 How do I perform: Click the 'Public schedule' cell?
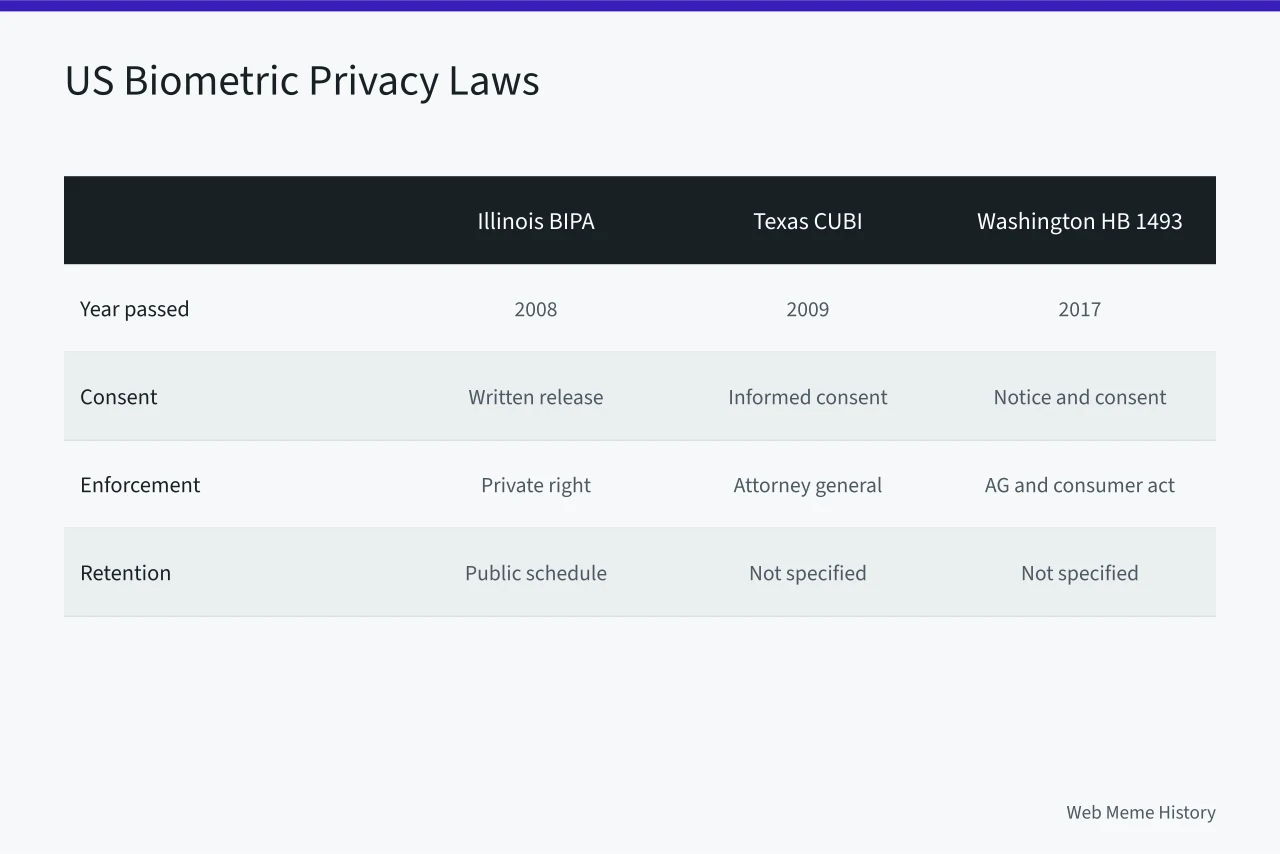coord(536,573)
